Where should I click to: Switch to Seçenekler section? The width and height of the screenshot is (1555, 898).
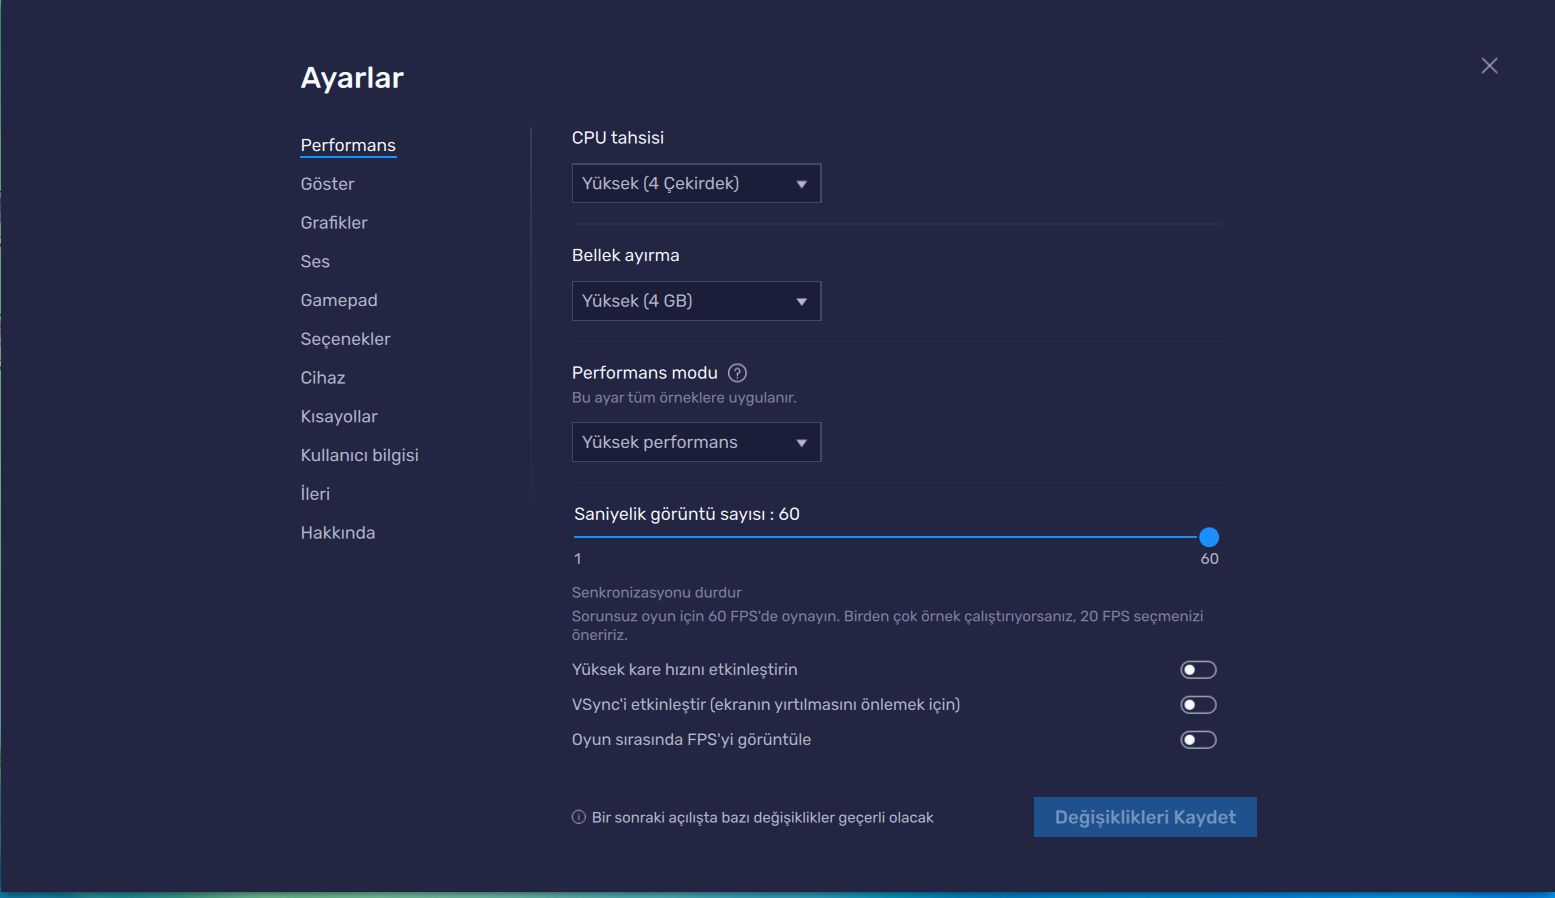point(345,339)
